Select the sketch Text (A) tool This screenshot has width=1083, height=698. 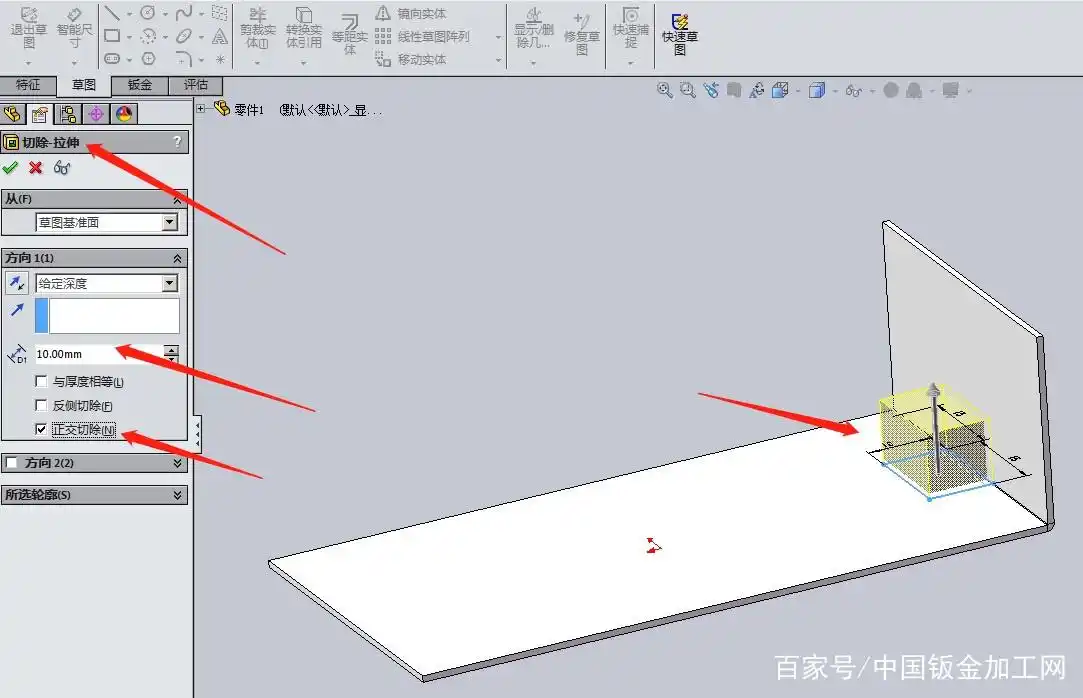pos(220,36)
